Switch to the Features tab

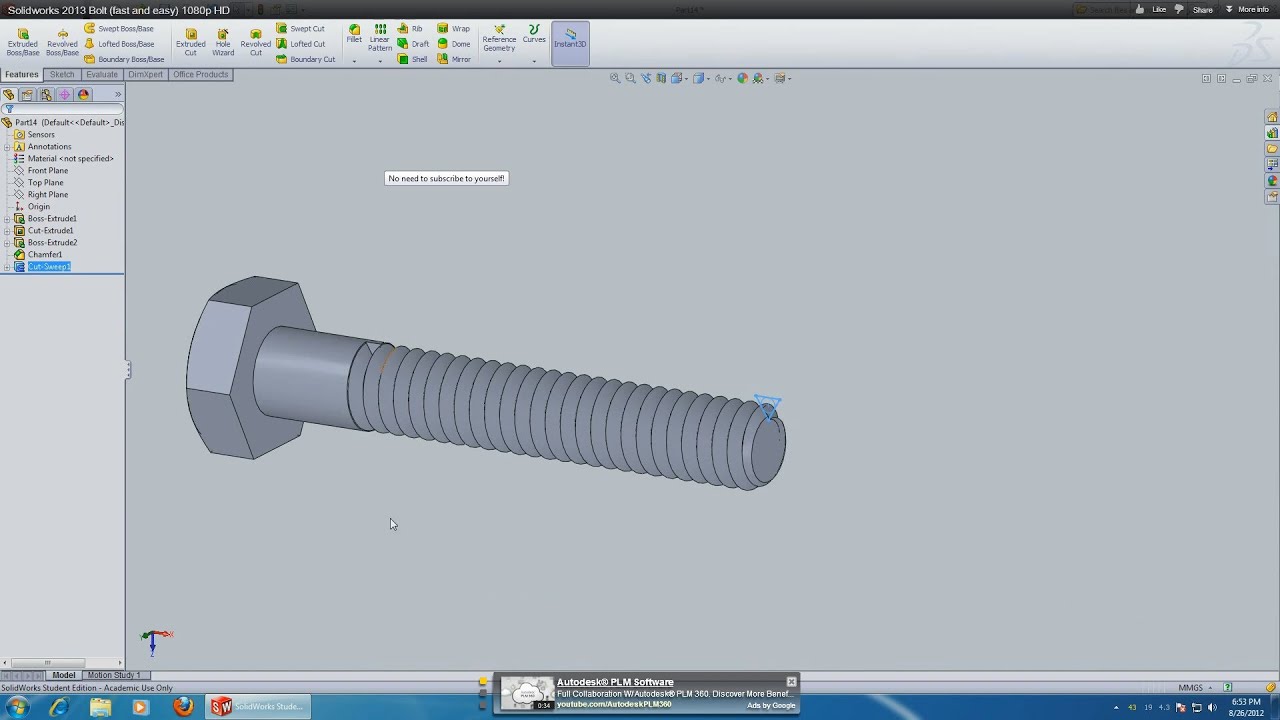[21, 74]
